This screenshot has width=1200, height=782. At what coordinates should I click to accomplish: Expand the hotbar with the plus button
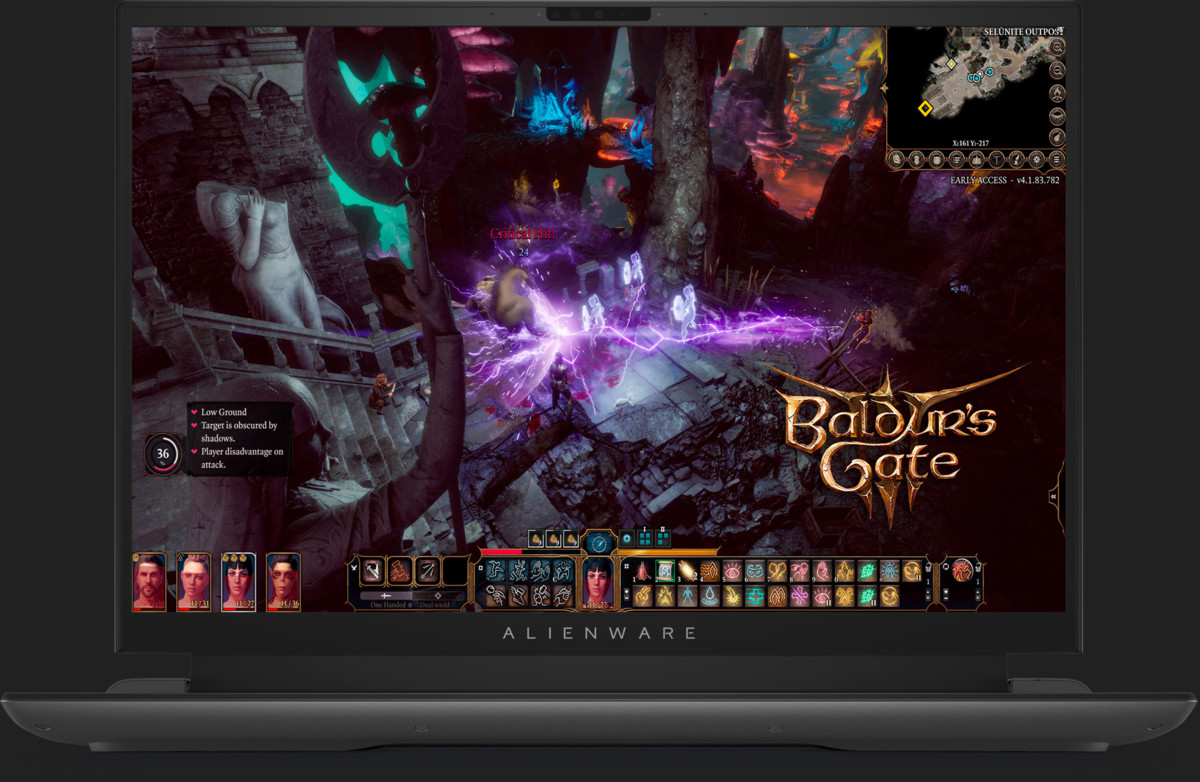point(627,591)
